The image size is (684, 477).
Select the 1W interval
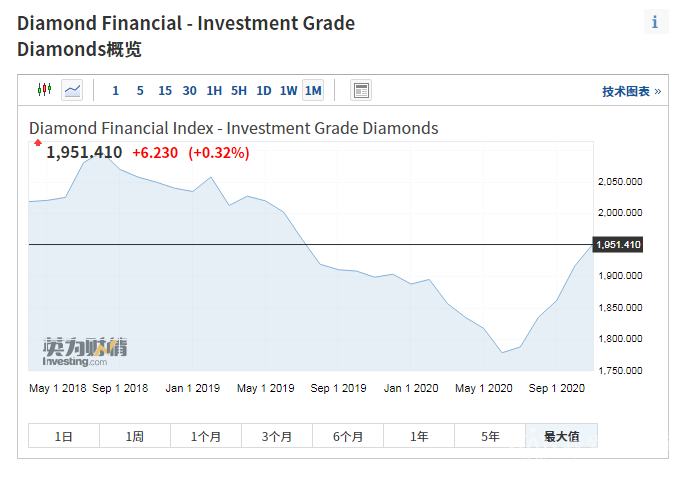288,91
